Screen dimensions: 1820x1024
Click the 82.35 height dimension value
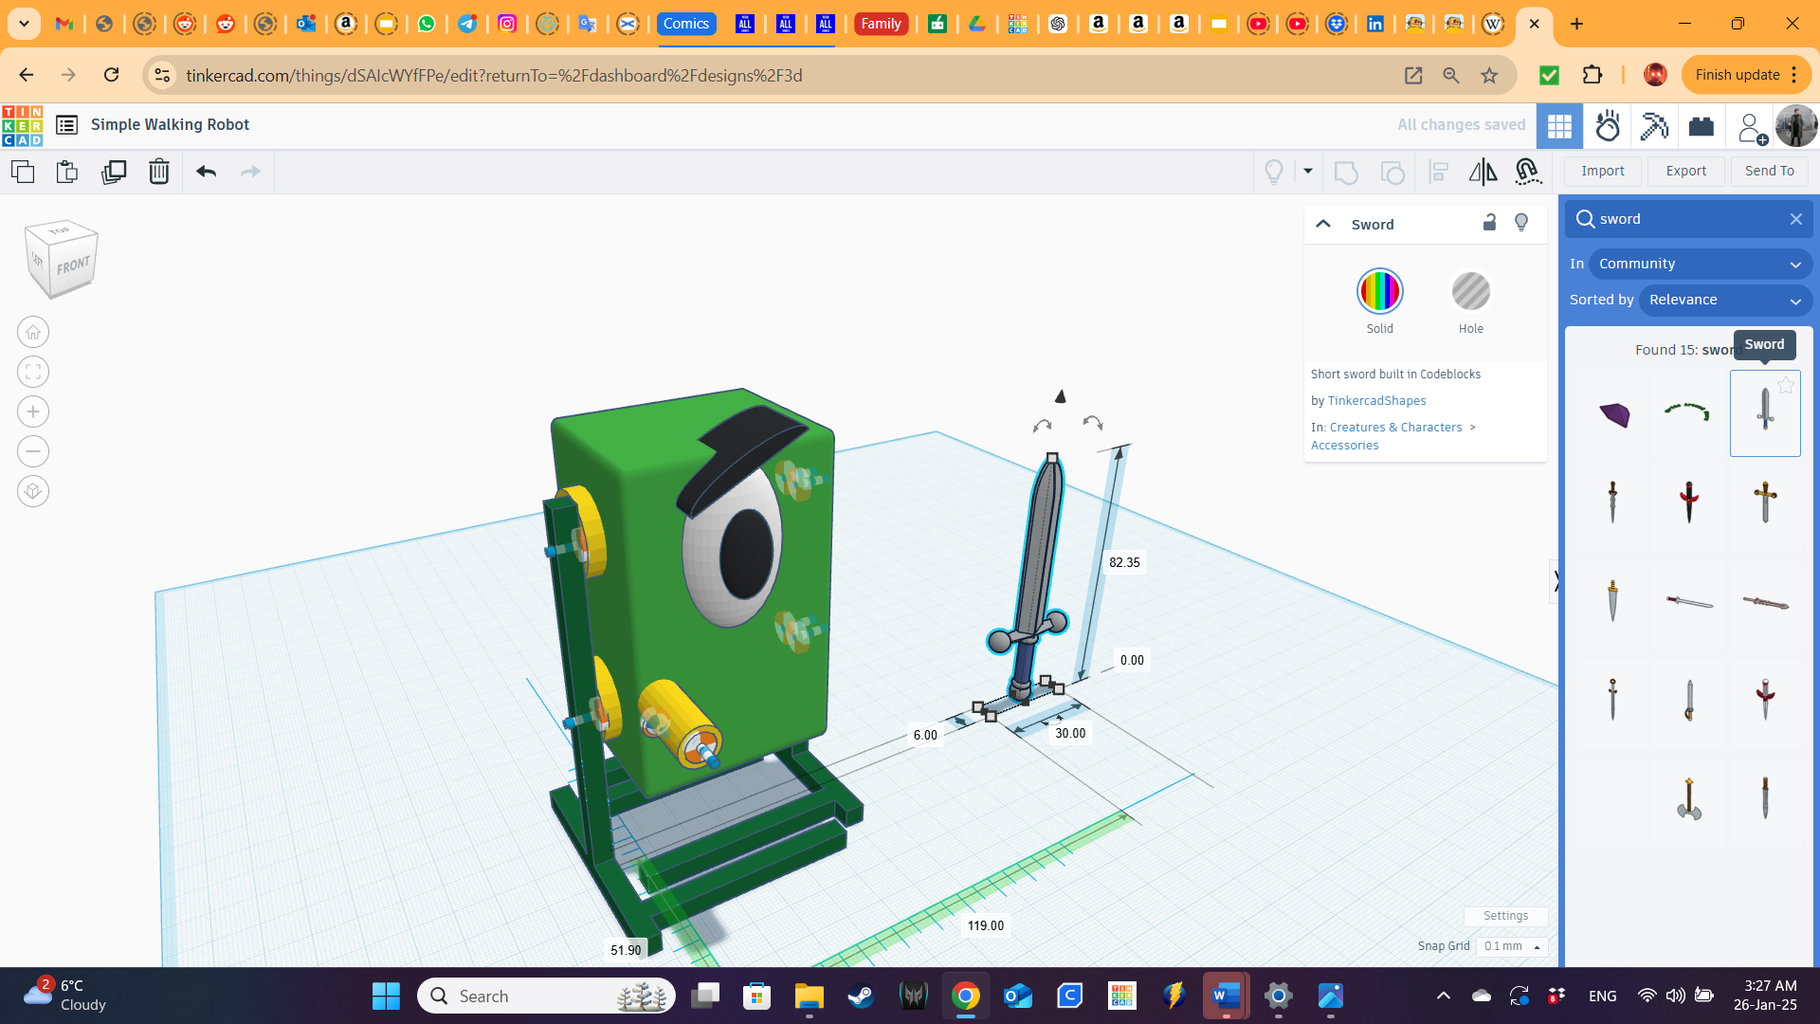click(x=1124, y=563)
